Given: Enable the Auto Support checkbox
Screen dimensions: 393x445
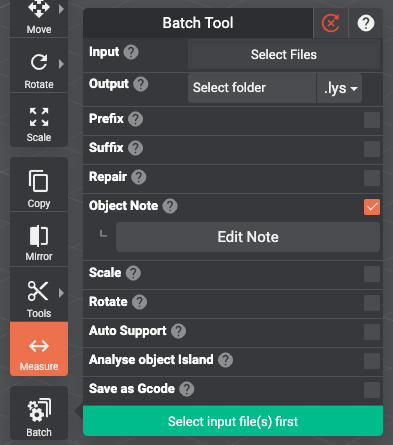Looking at the screenshot, I should (x=372, y=332).
